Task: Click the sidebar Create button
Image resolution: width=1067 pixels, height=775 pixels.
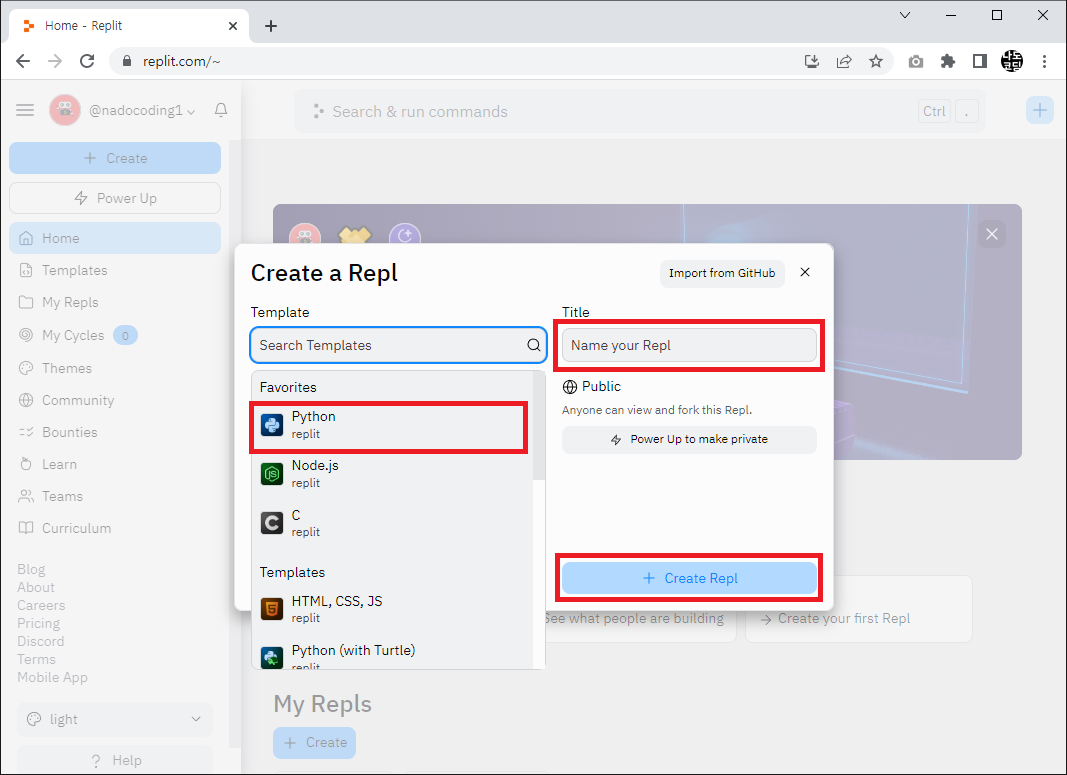Action: pos(115,158)
